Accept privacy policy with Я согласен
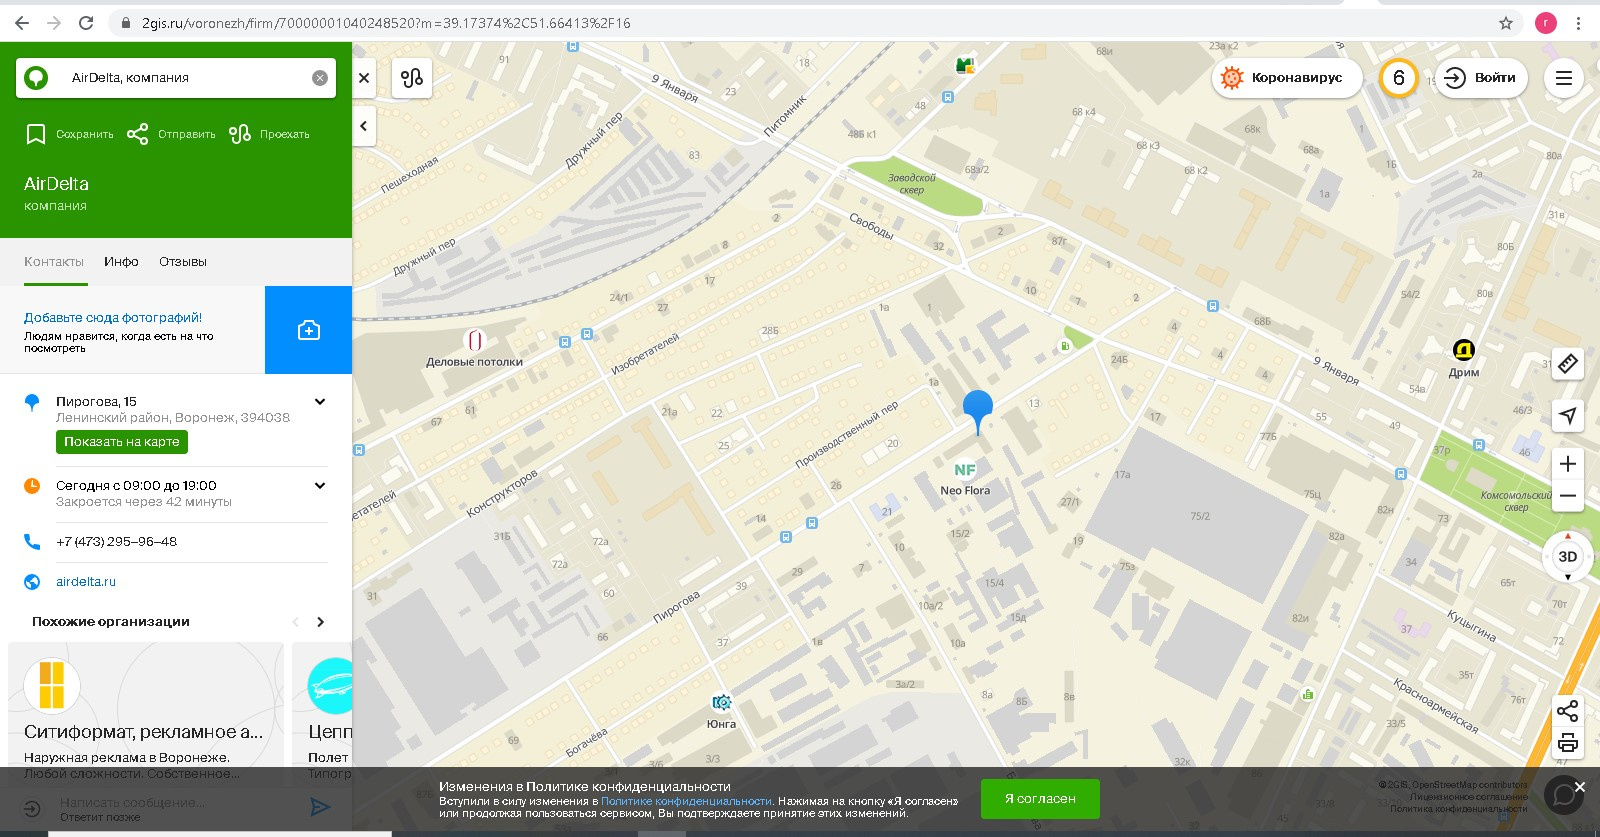 (1040, 799)
